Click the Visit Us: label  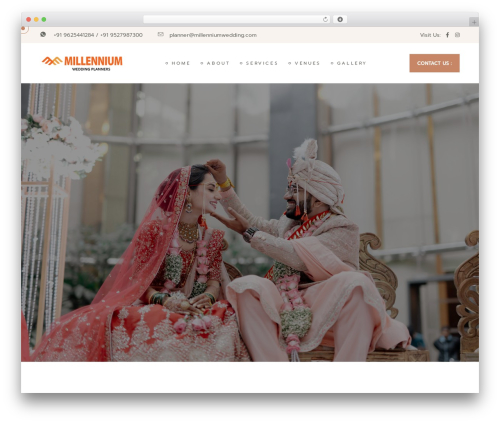click(x=430, y=35)
